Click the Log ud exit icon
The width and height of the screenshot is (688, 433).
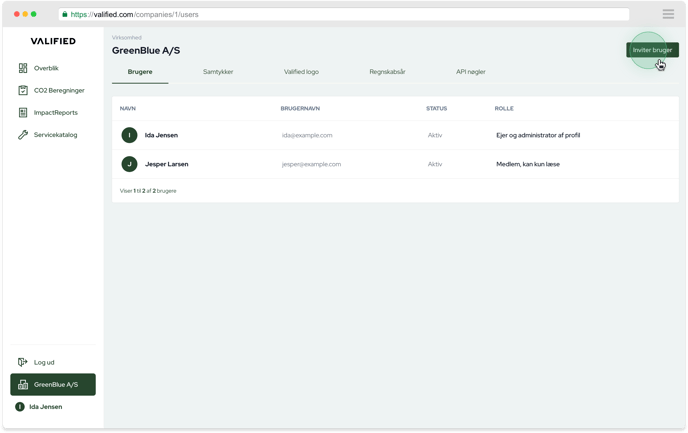[x=23, y=362]
